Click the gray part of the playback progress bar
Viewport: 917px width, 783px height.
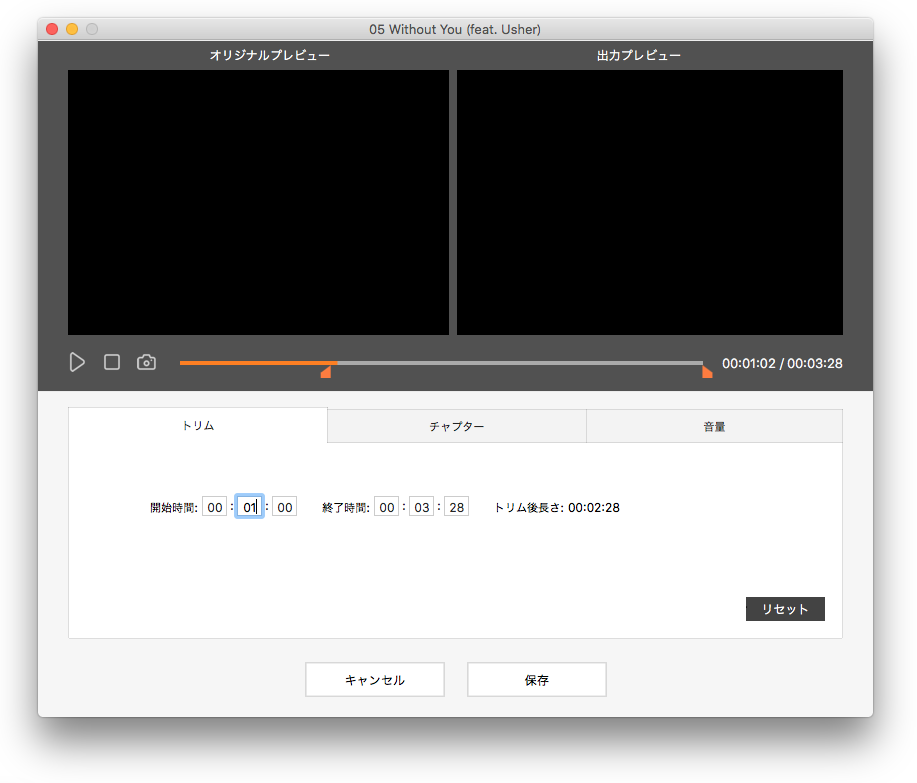(x=520, y=363)
